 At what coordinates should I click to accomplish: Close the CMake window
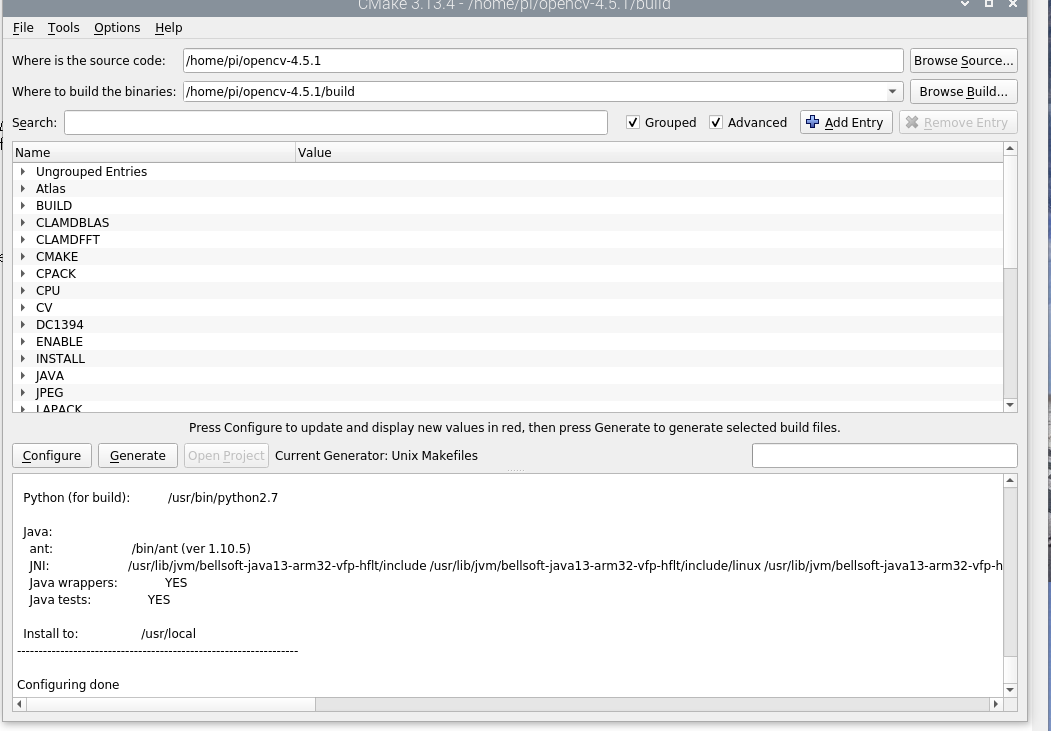click(1013, 4)
